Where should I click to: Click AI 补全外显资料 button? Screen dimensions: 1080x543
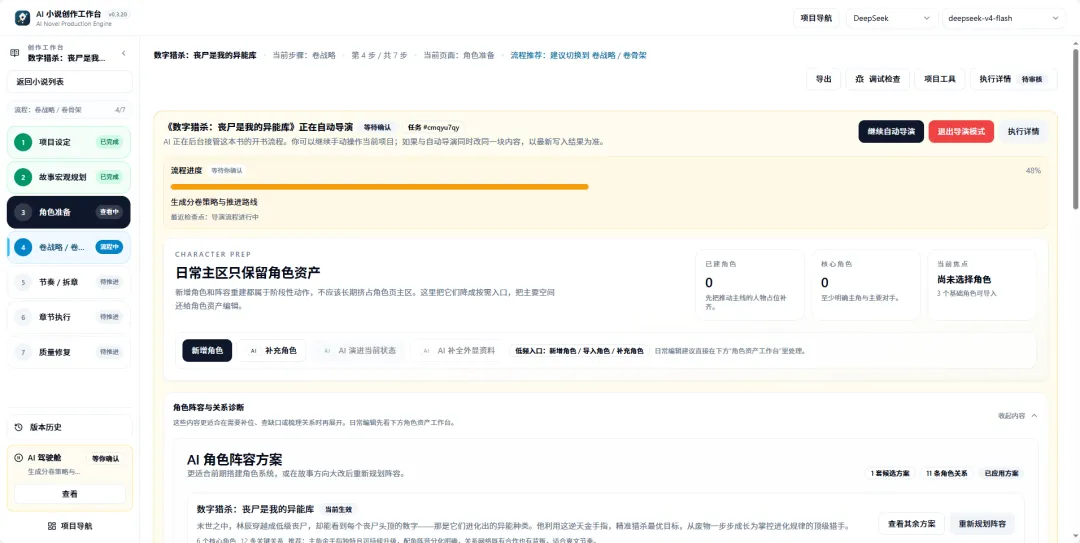[x=458, y=351]
